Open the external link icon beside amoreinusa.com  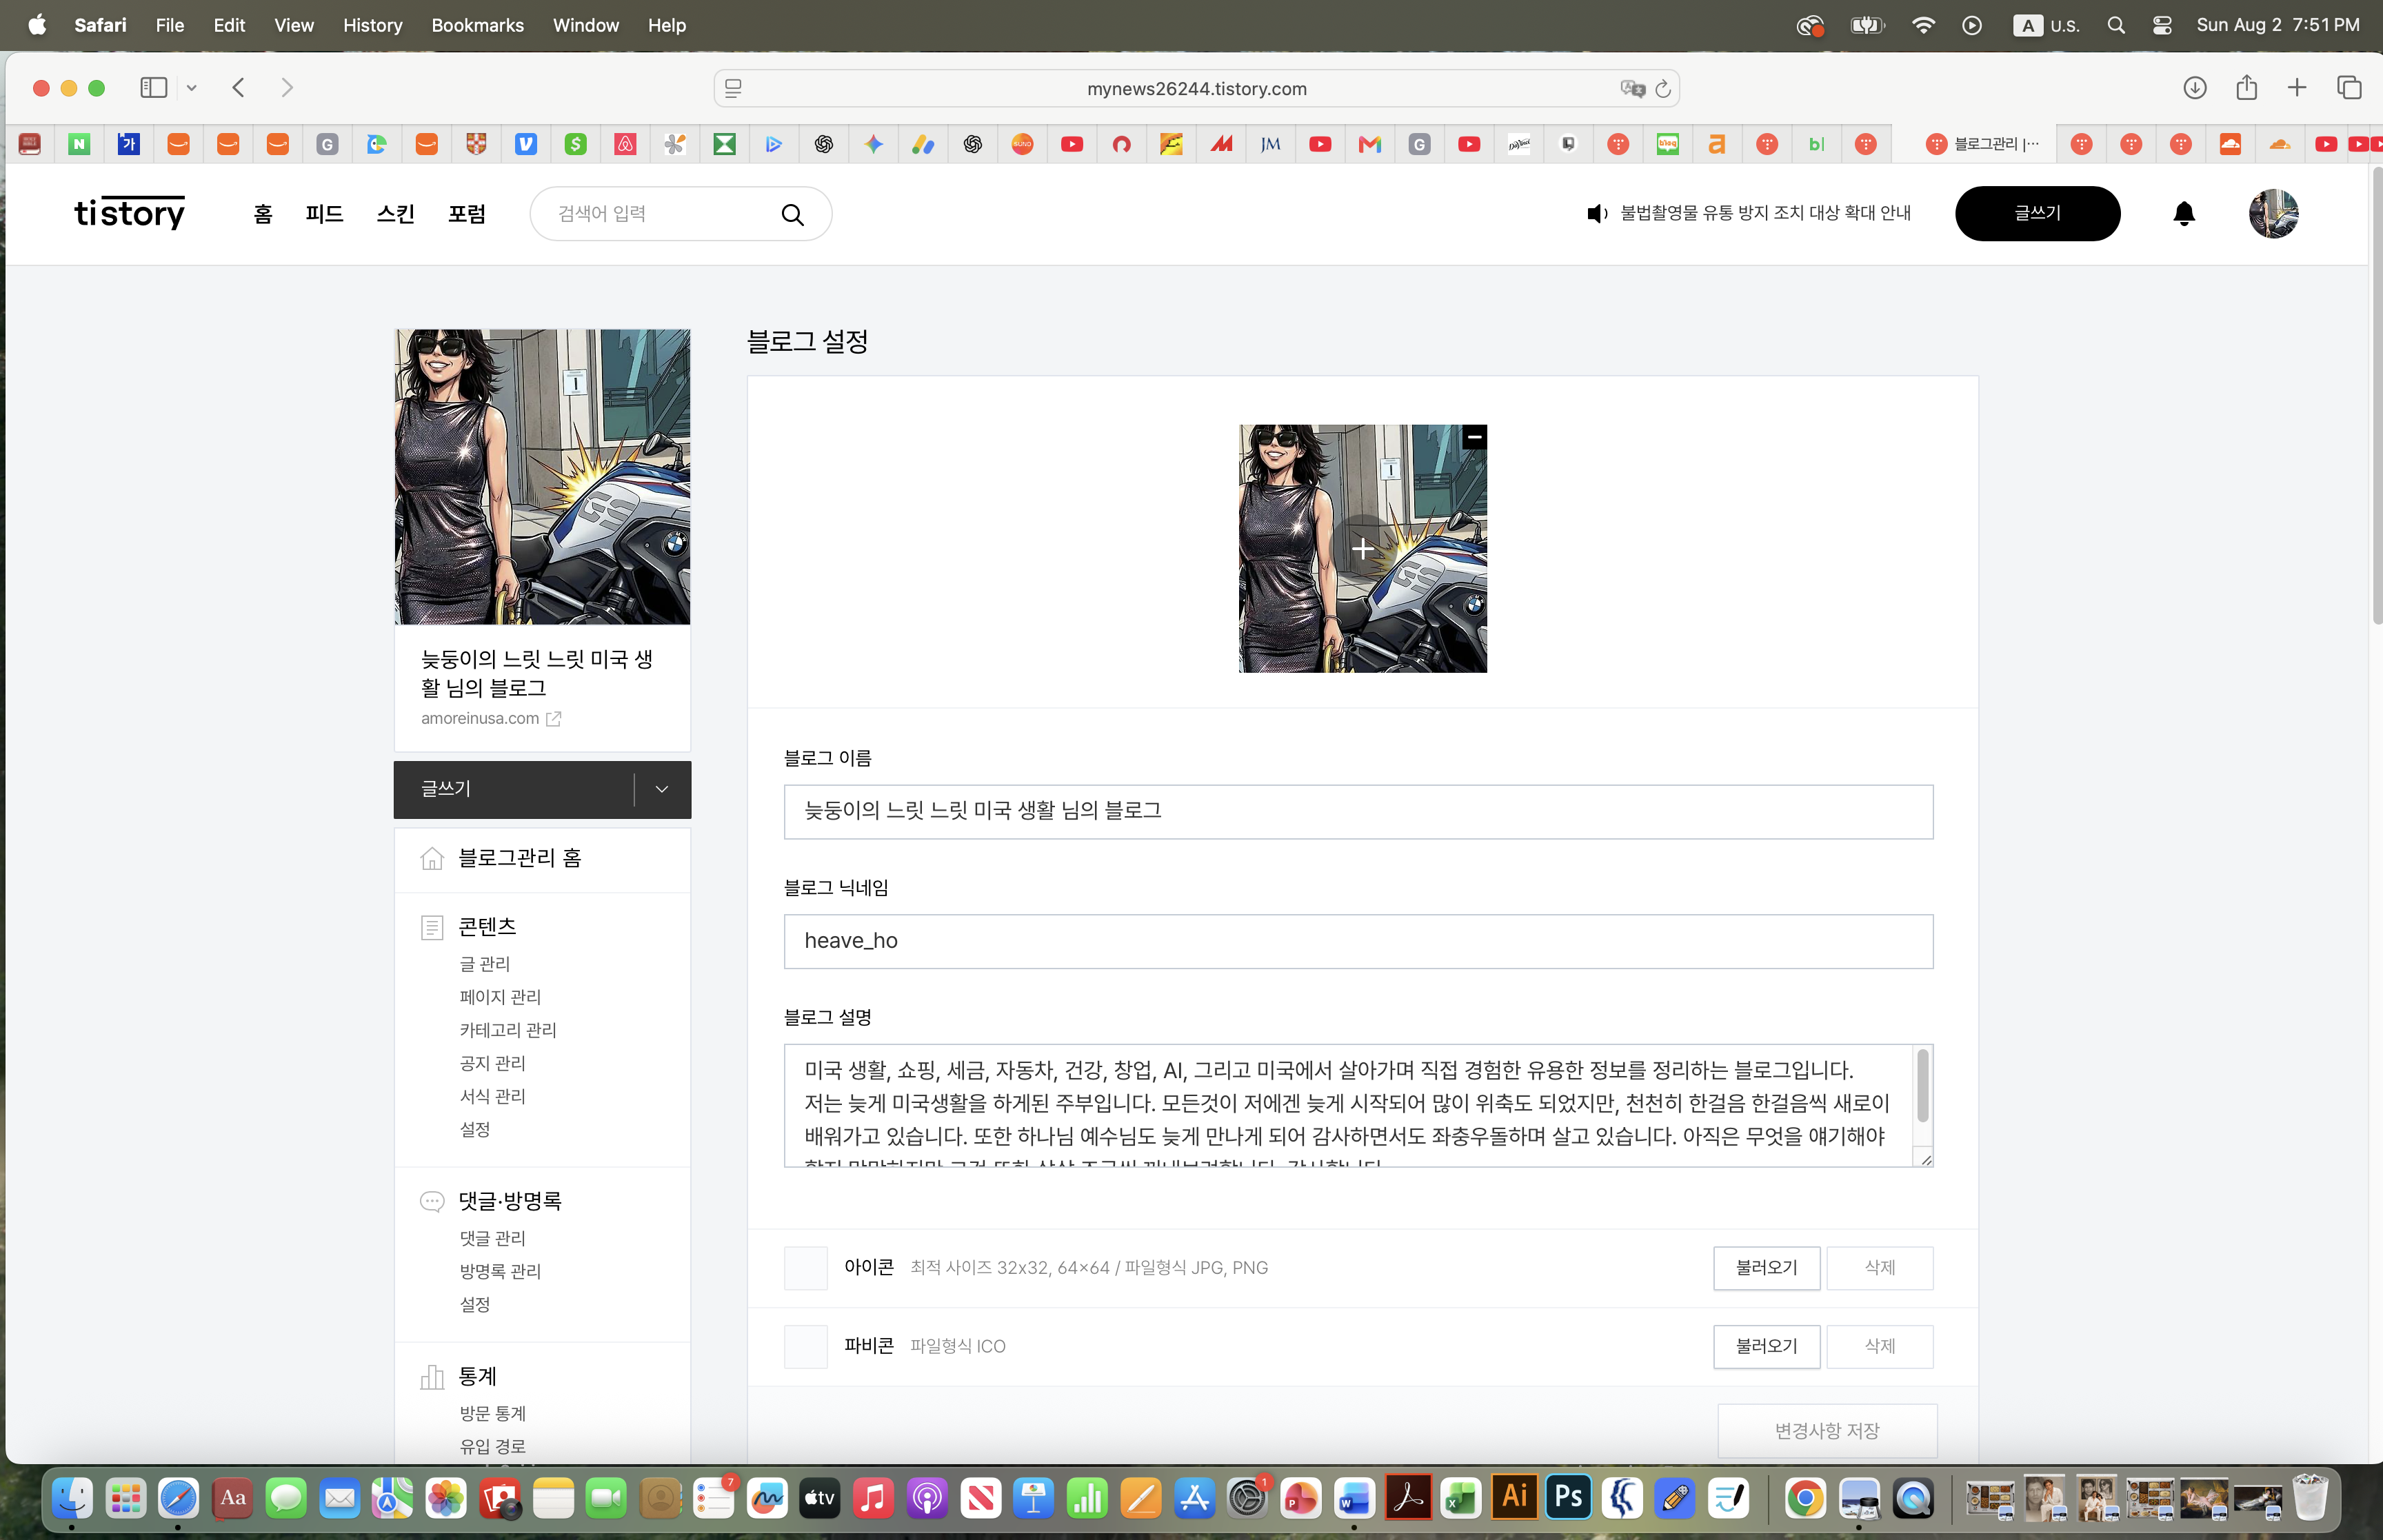[553, 718]
